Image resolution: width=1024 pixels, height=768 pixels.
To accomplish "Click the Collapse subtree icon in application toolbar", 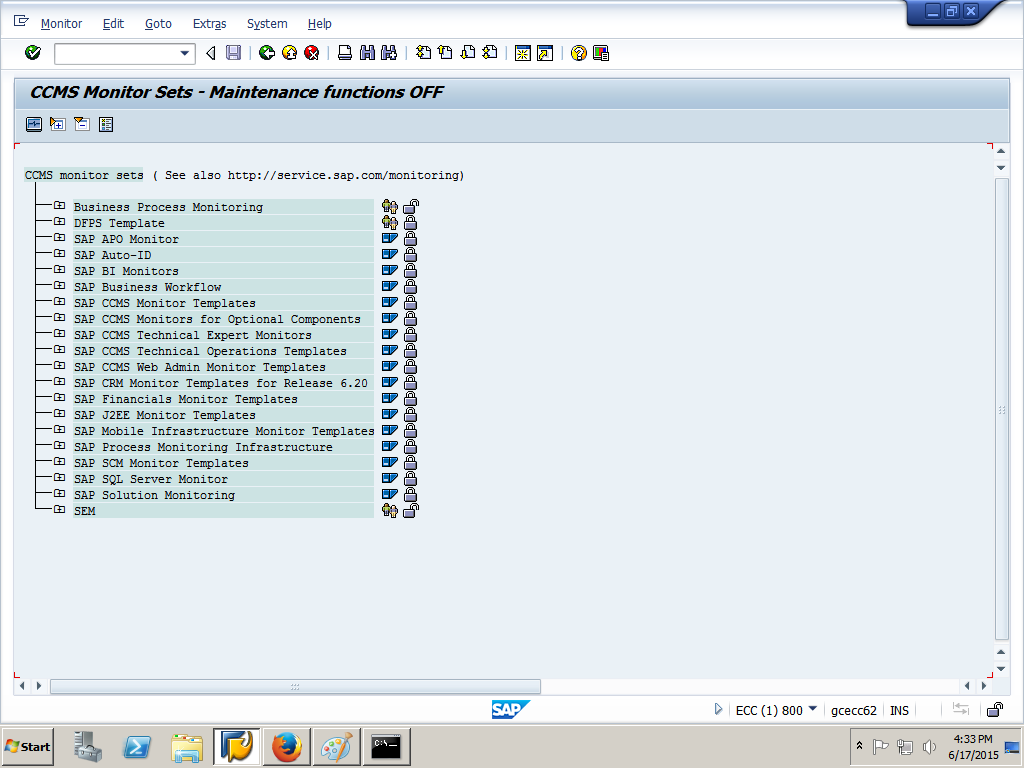I will click(x=82, y=124).
